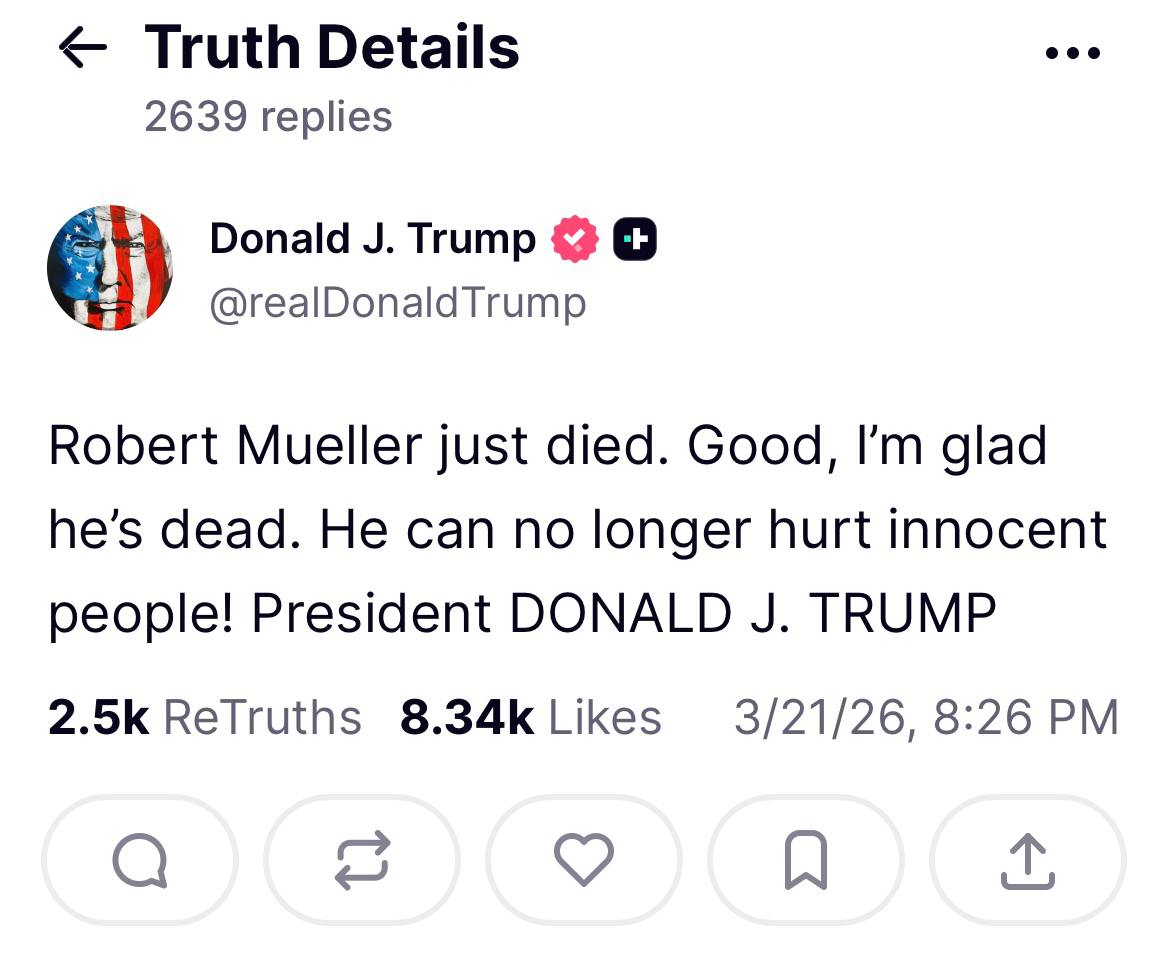This screenshot has height=967, width=1169.
Task: View the 2.5k ReTruths list
Action: pyautogui.click(x=205, y=717)
